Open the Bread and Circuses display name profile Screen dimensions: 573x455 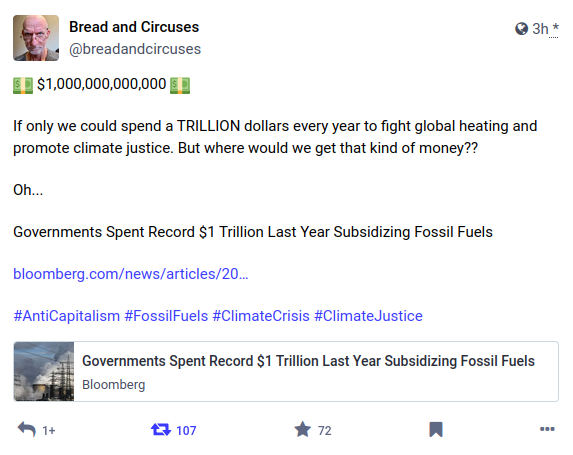(x=134, y=27)
